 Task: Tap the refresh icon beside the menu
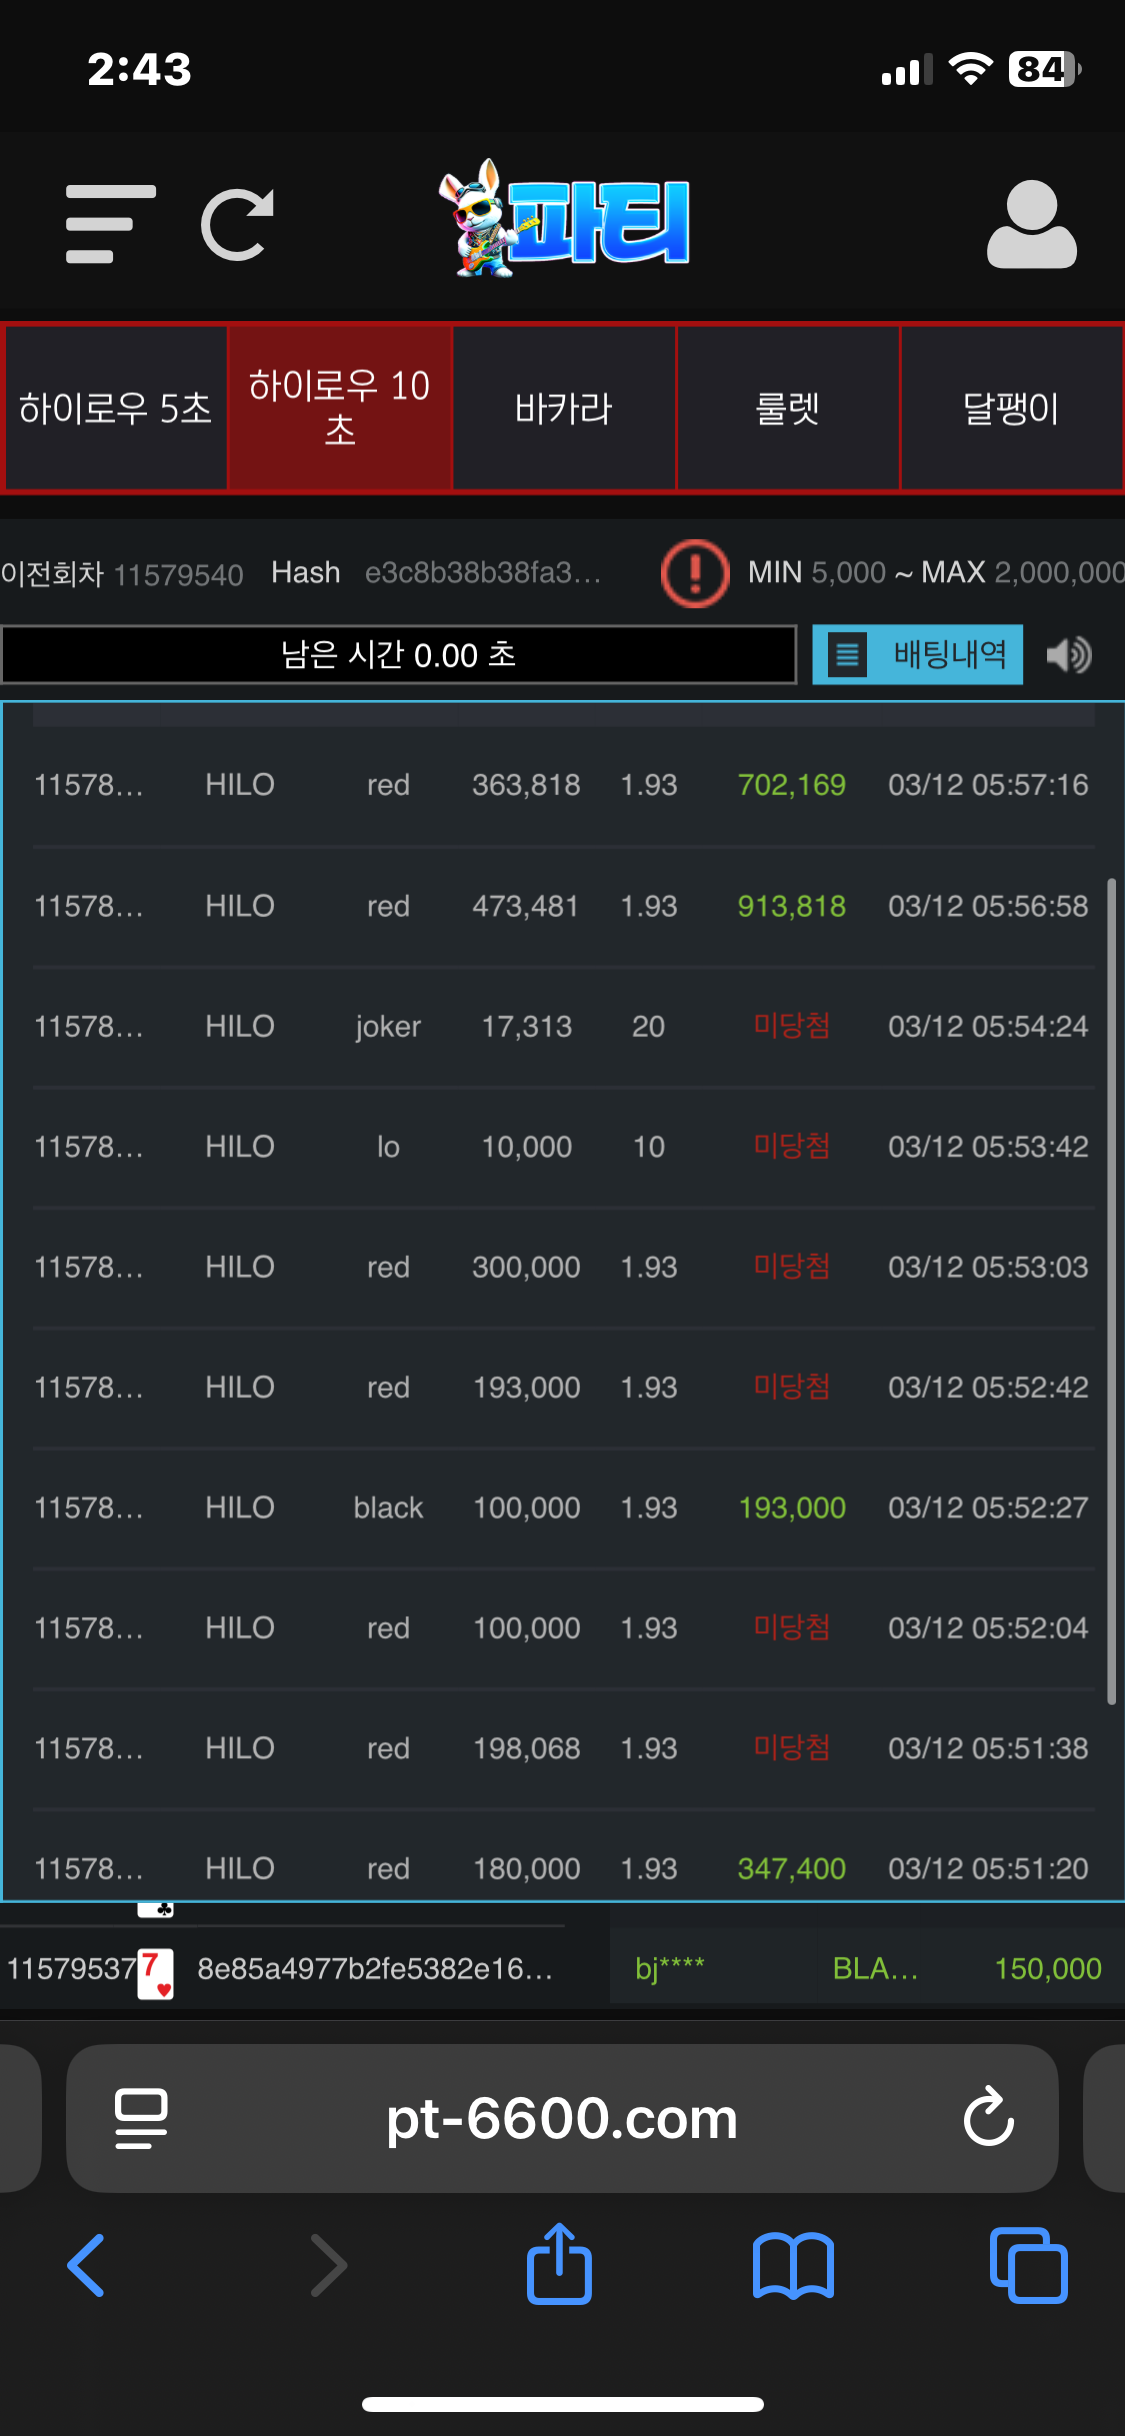(x=238, y=224)
